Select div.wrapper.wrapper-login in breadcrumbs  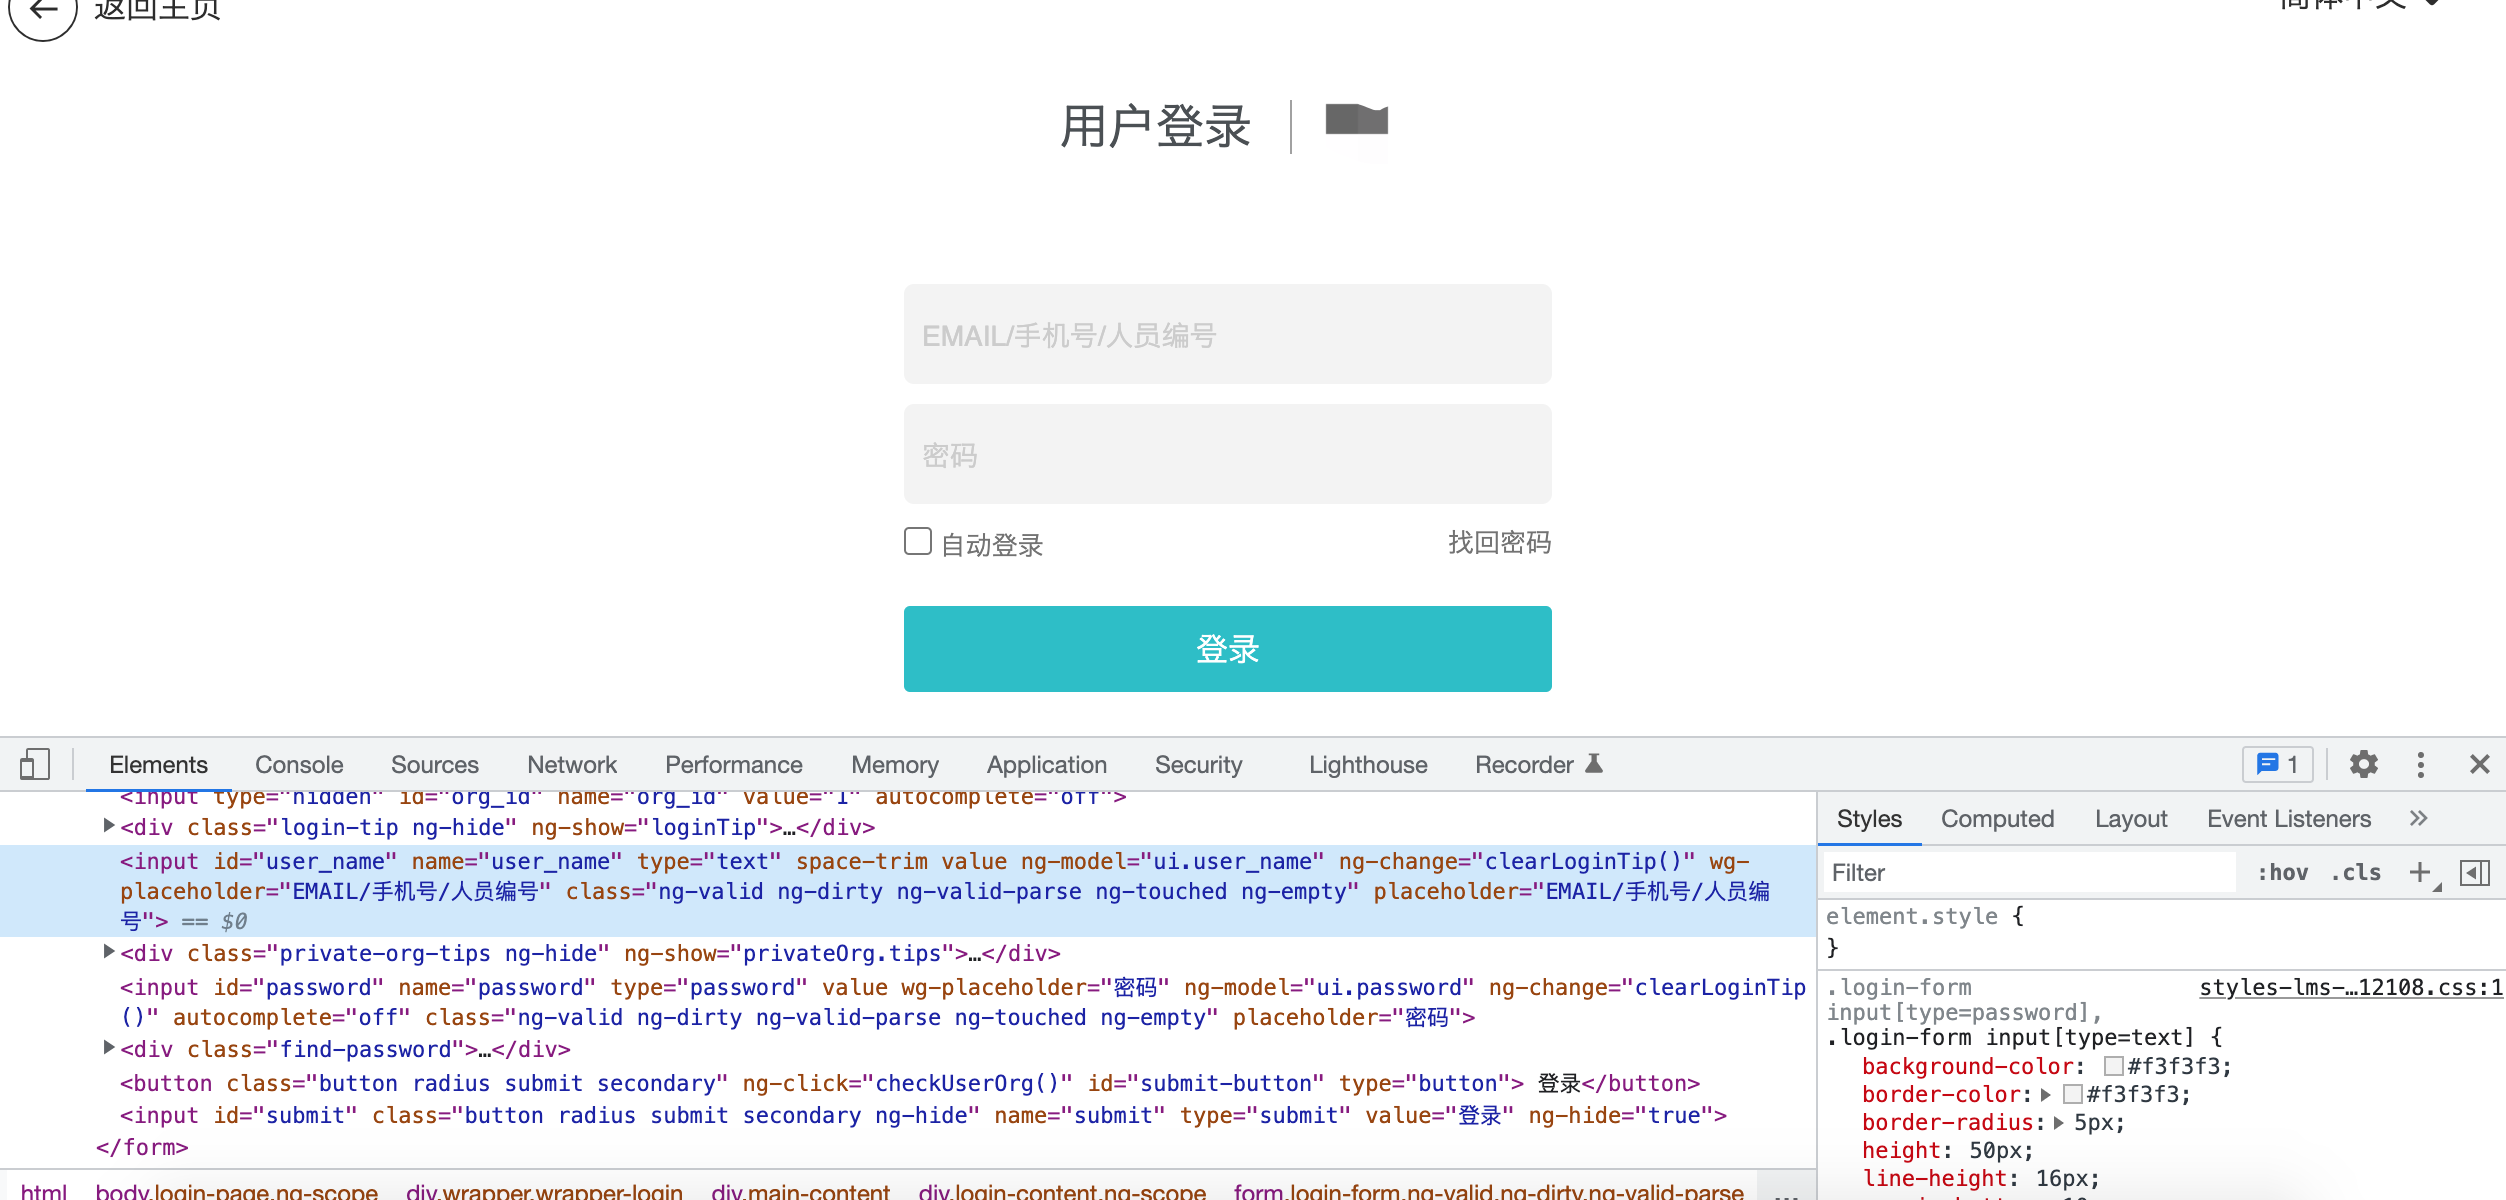tap(544, 1190)
